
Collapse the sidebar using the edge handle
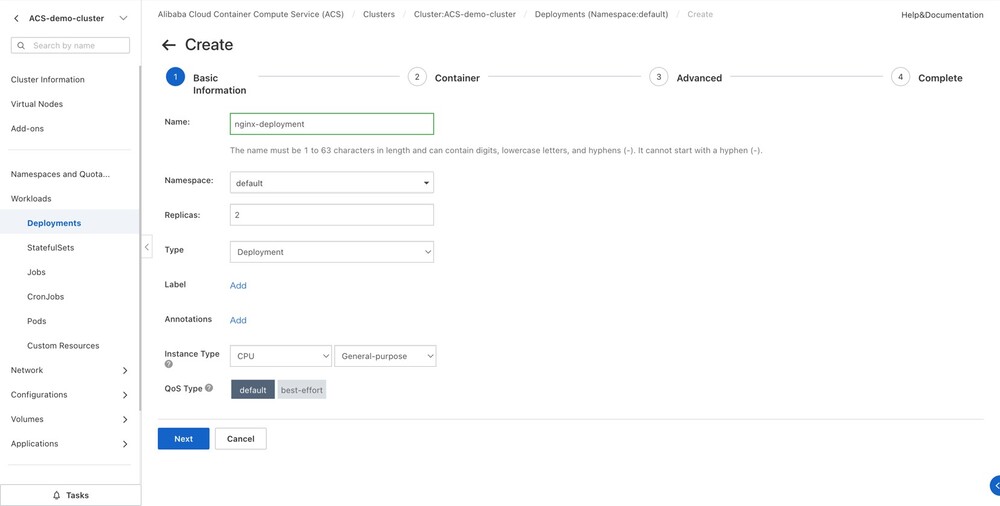tap(147, 247)
